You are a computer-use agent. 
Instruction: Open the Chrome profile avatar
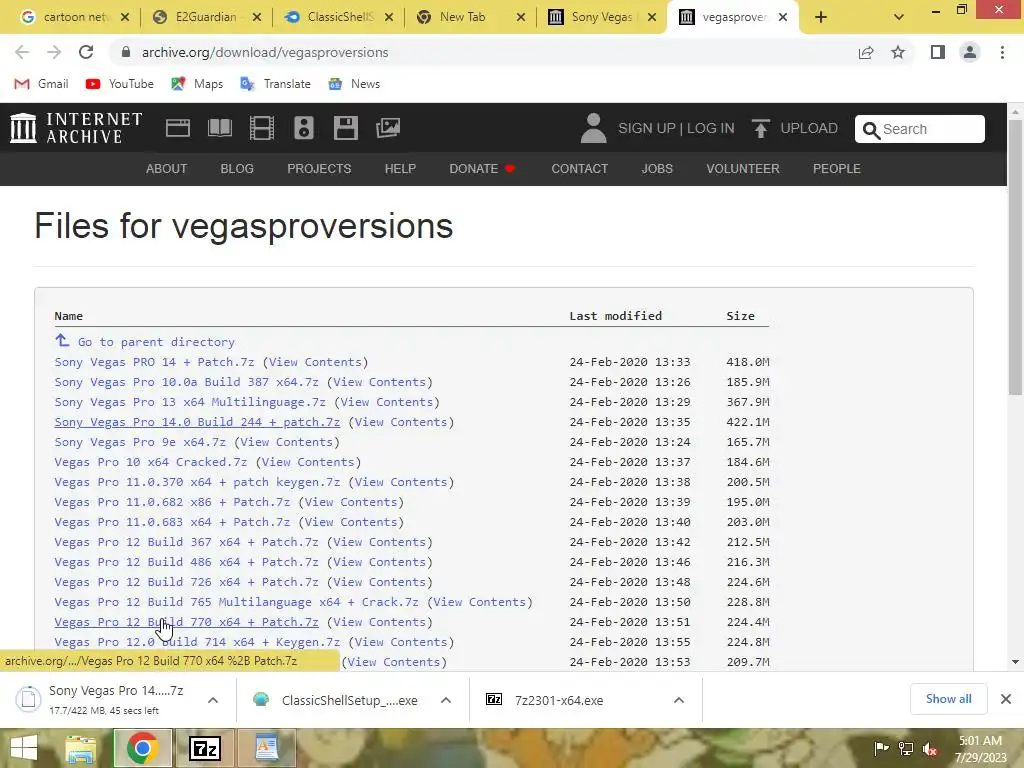[x=970, y=52]
